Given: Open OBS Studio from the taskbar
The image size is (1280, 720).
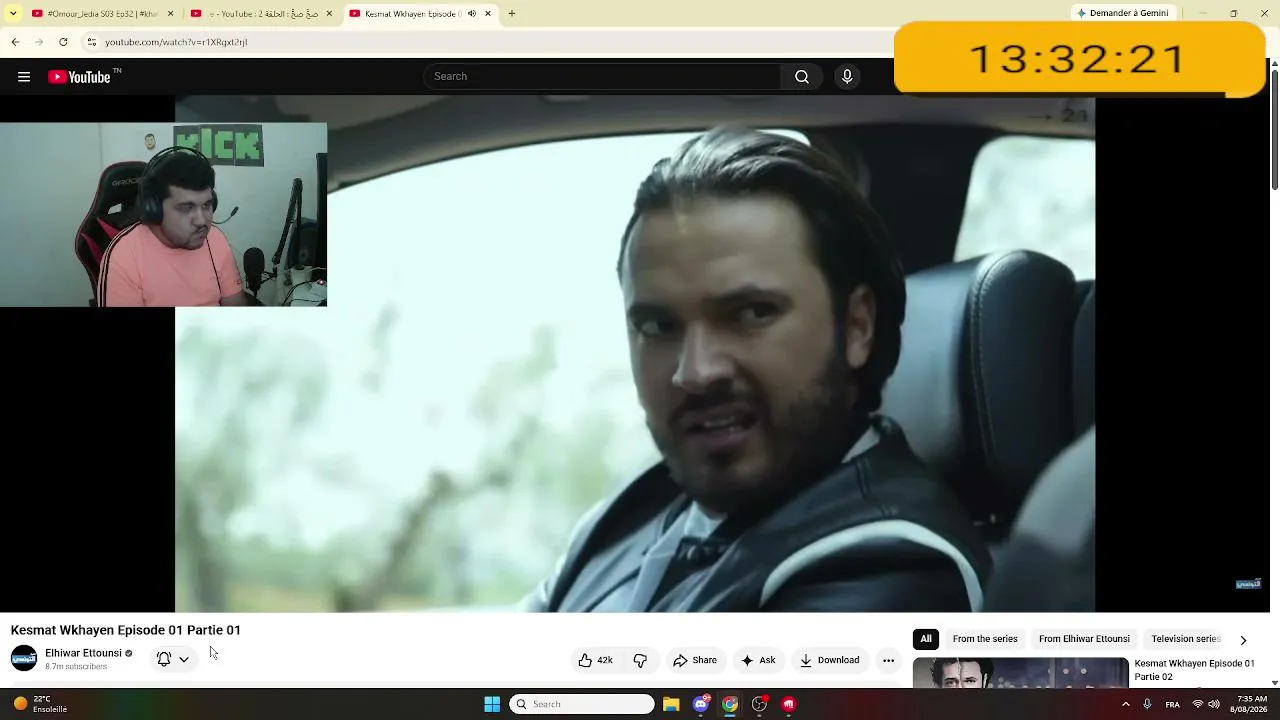Looking at the screenshot, I should click(760, 704).
